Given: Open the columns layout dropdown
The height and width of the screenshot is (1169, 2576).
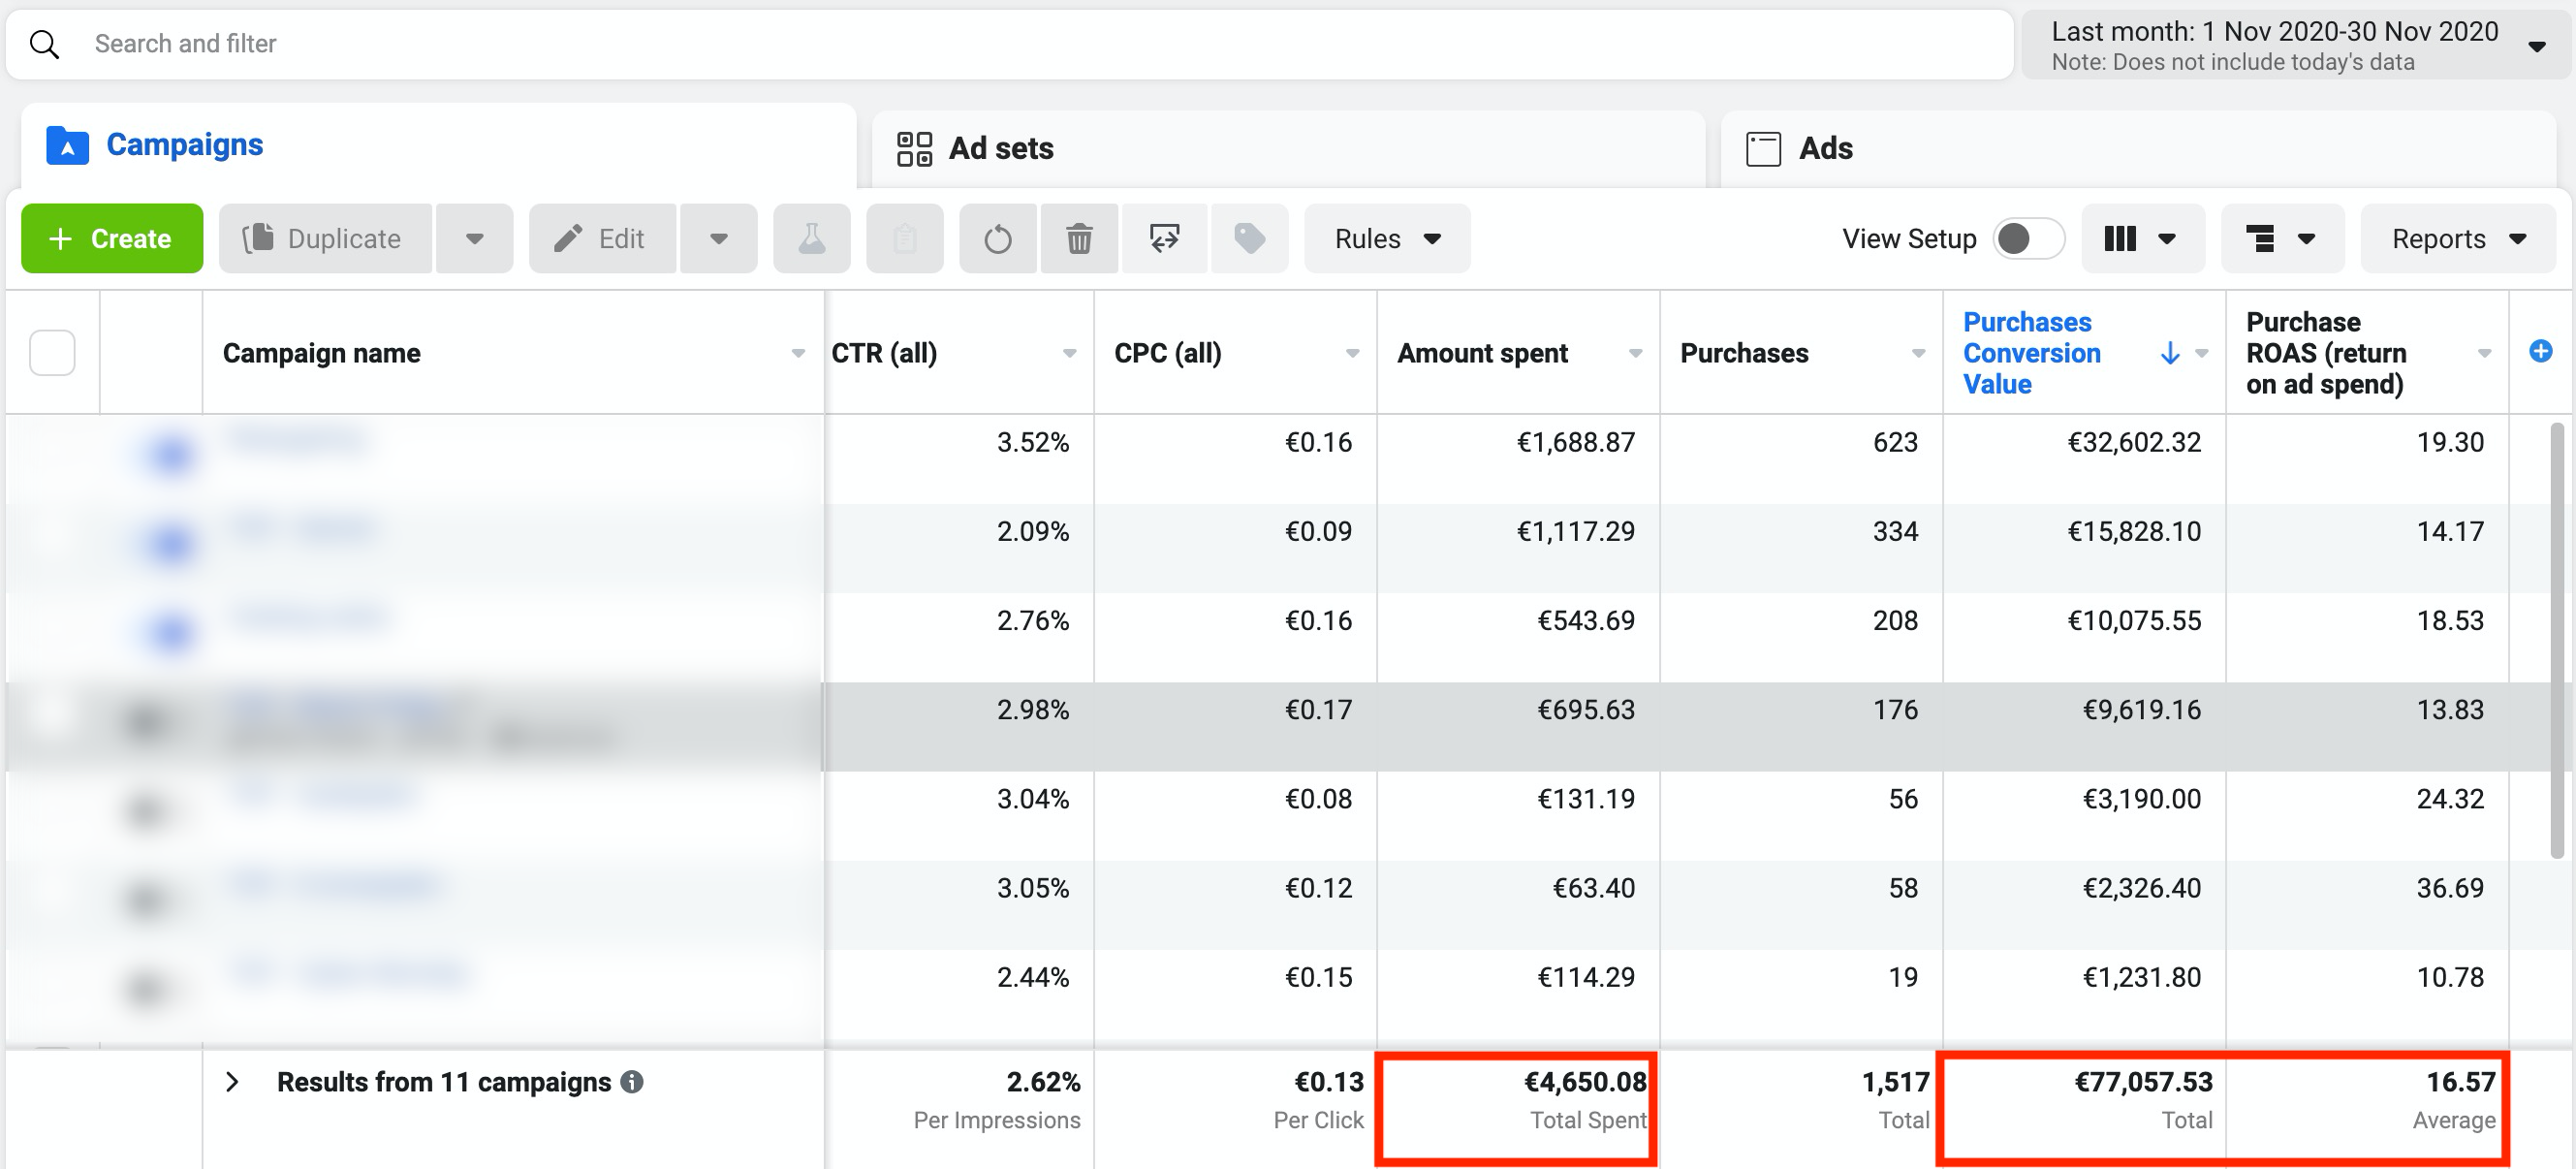Looking at the screenshot, I should pos(2141,238).
